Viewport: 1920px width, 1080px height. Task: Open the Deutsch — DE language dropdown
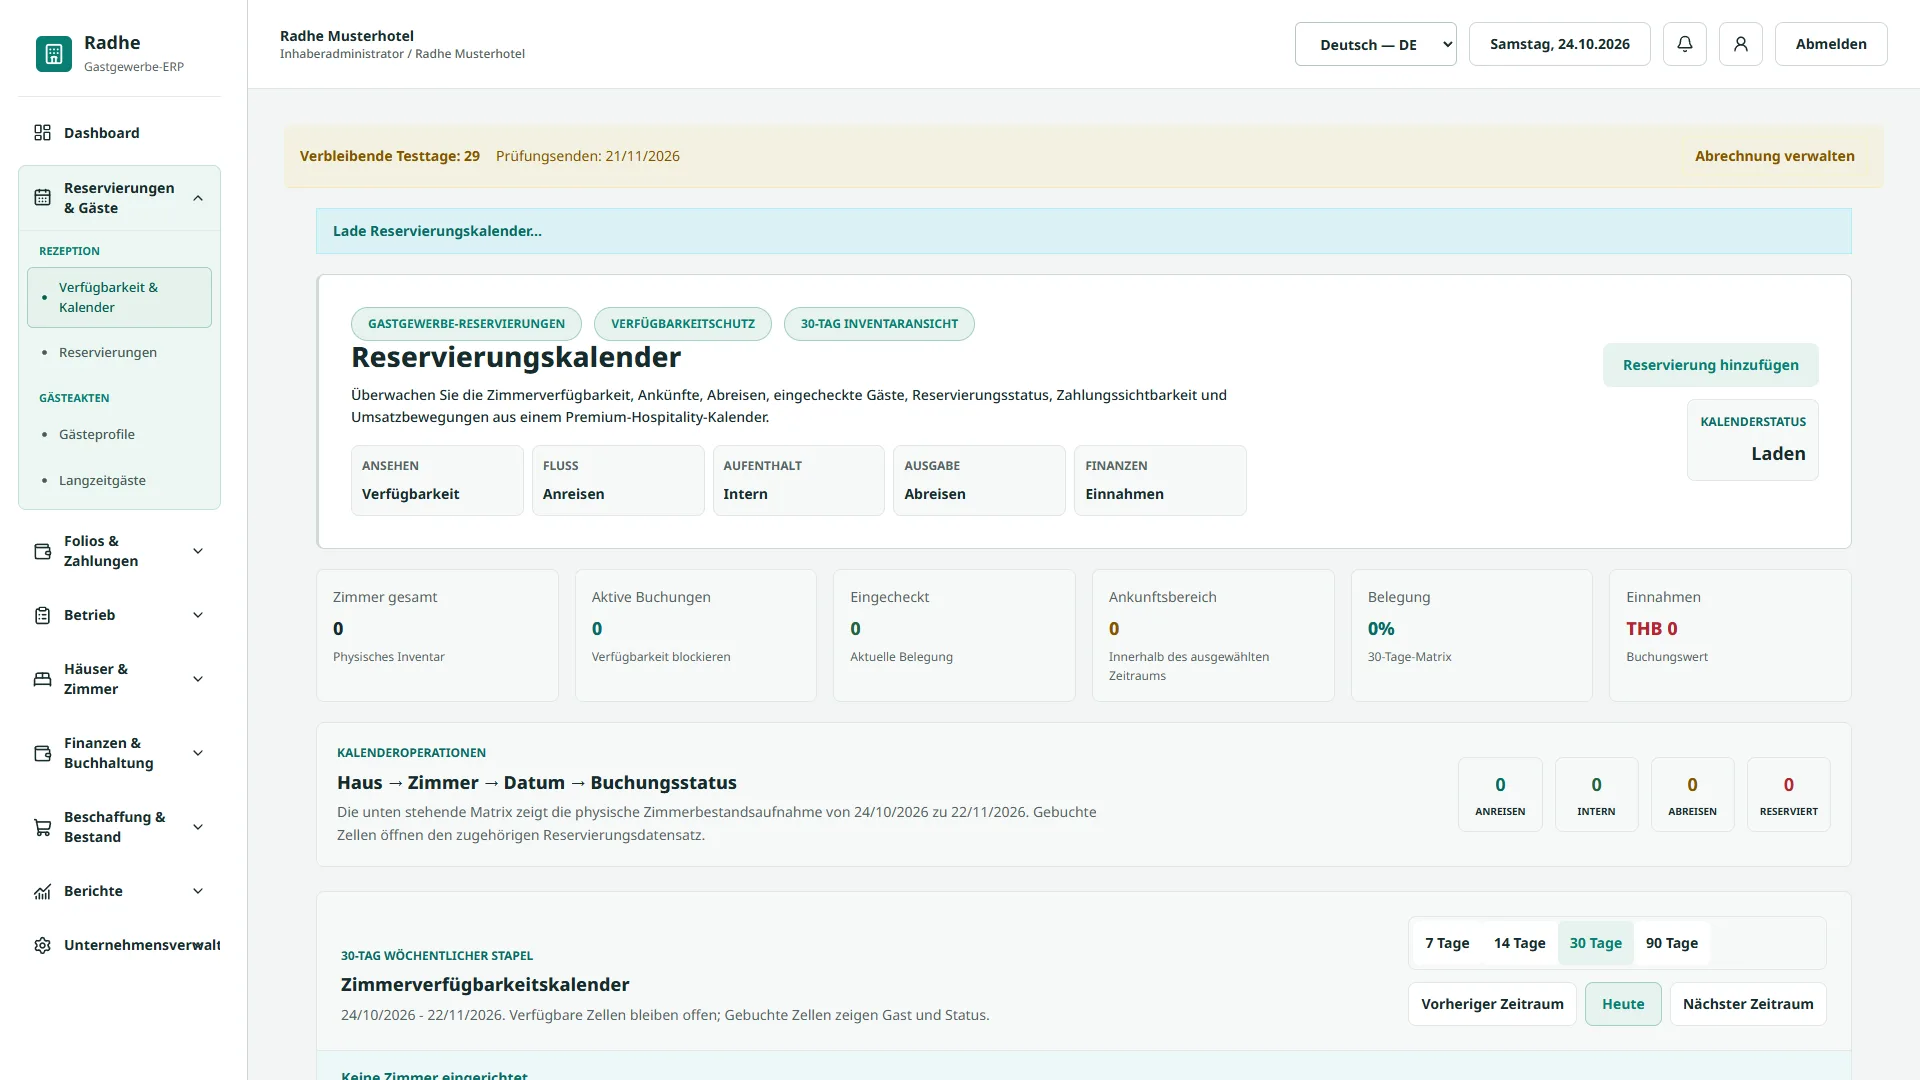[1376, 44]
